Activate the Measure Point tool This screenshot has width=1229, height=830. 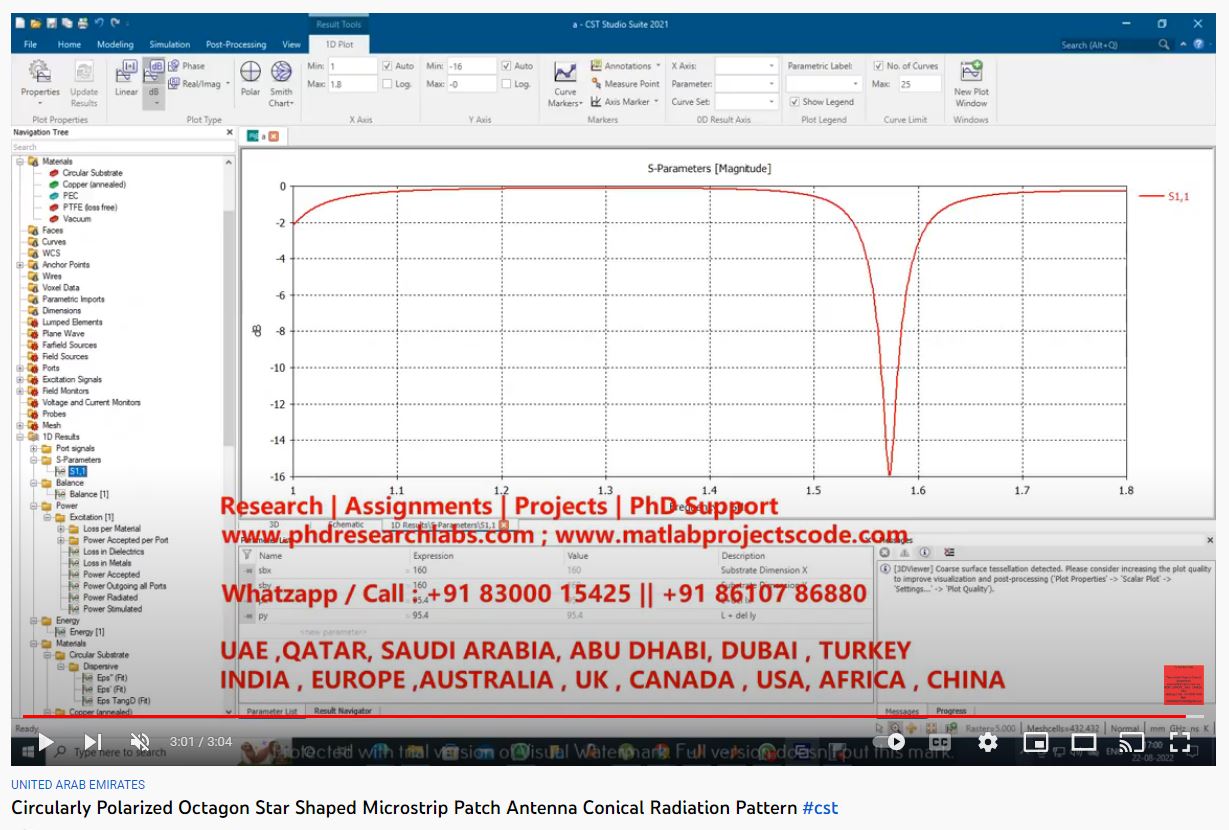pos(625,84)
